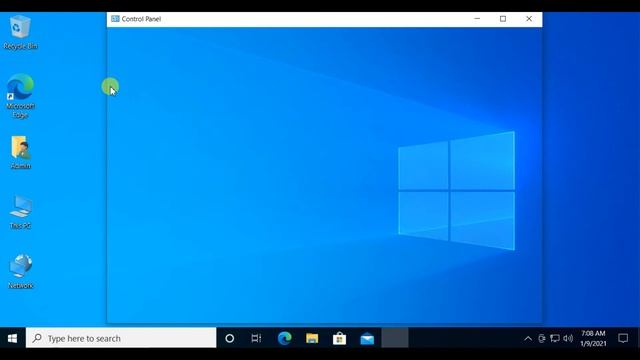Open File Explorer from the taskbar
The width and height of the screenshot is (640, 360).
(x=312, y=338)
